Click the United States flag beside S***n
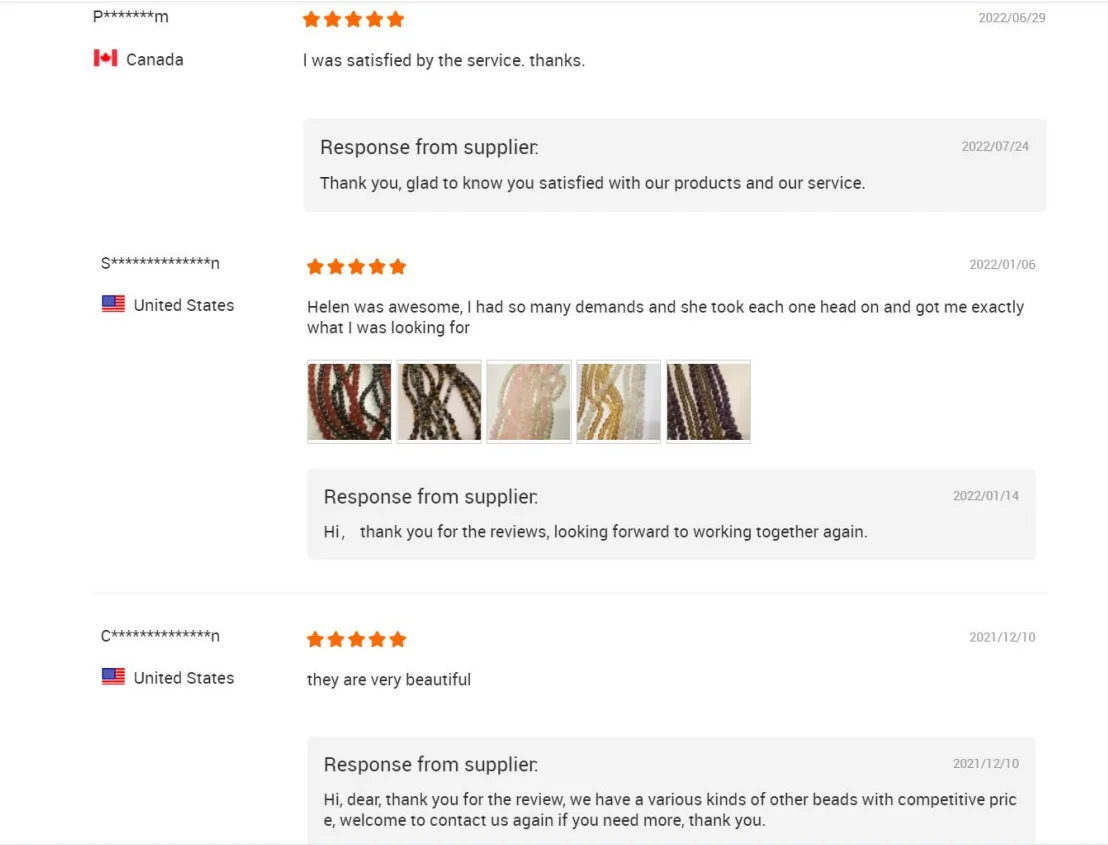Image resolution: width=1108 pixels, height=845 pixels. click(113, 304)
